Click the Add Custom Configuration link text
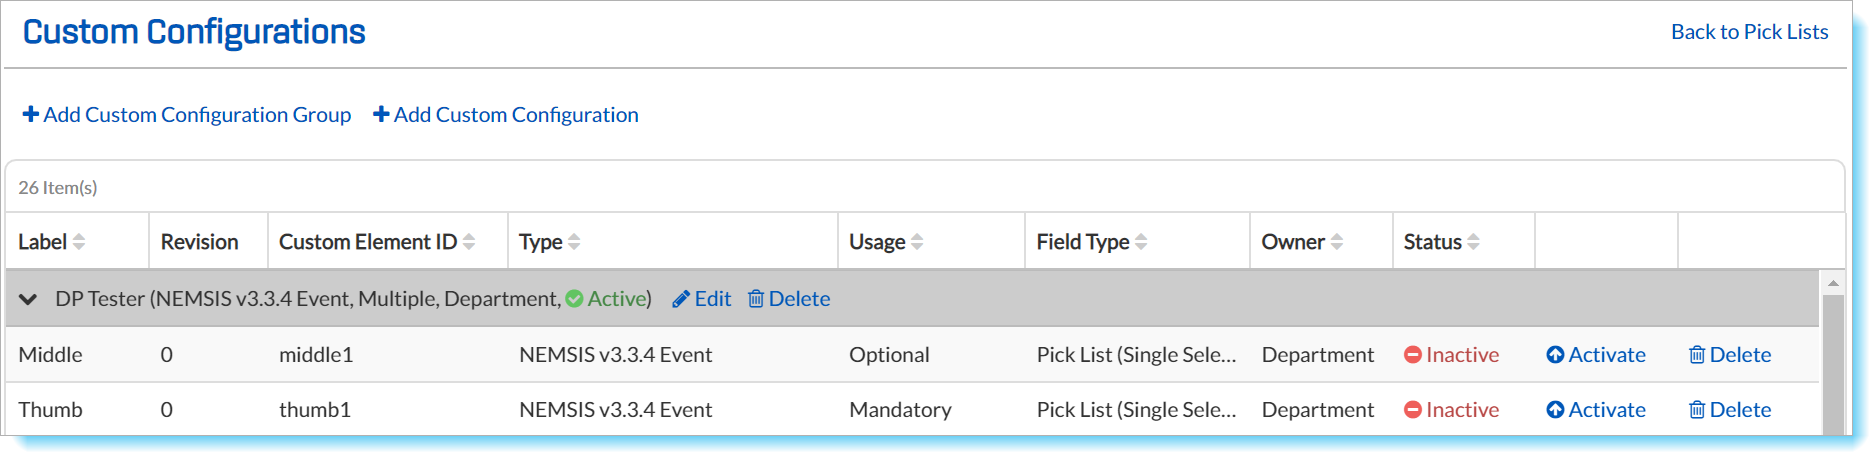The image size is (1869, 452). coord(516,115)
